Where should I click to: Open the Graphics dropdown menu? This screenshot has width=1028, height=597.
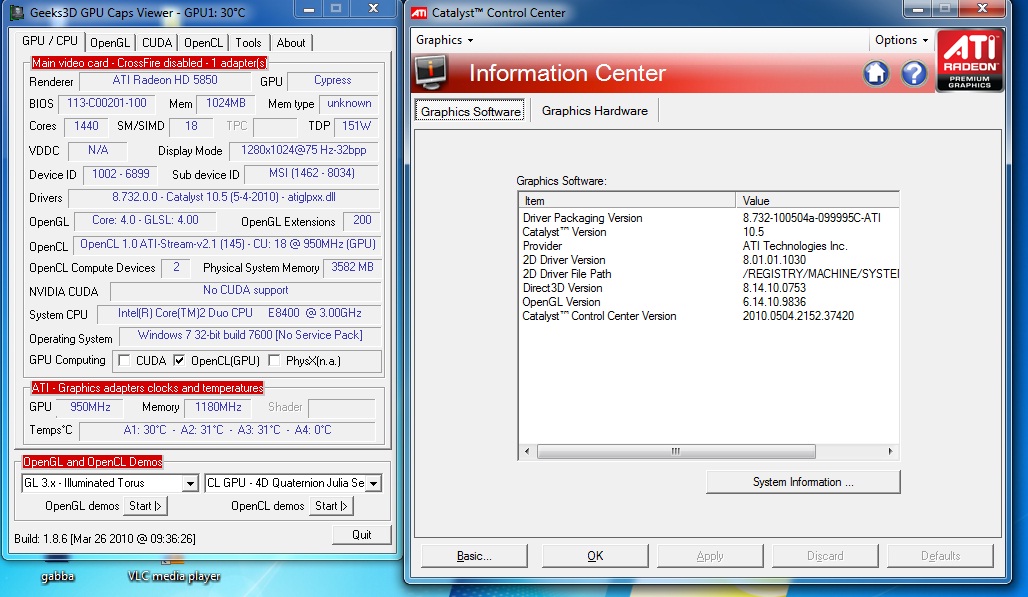pos(445,40)
